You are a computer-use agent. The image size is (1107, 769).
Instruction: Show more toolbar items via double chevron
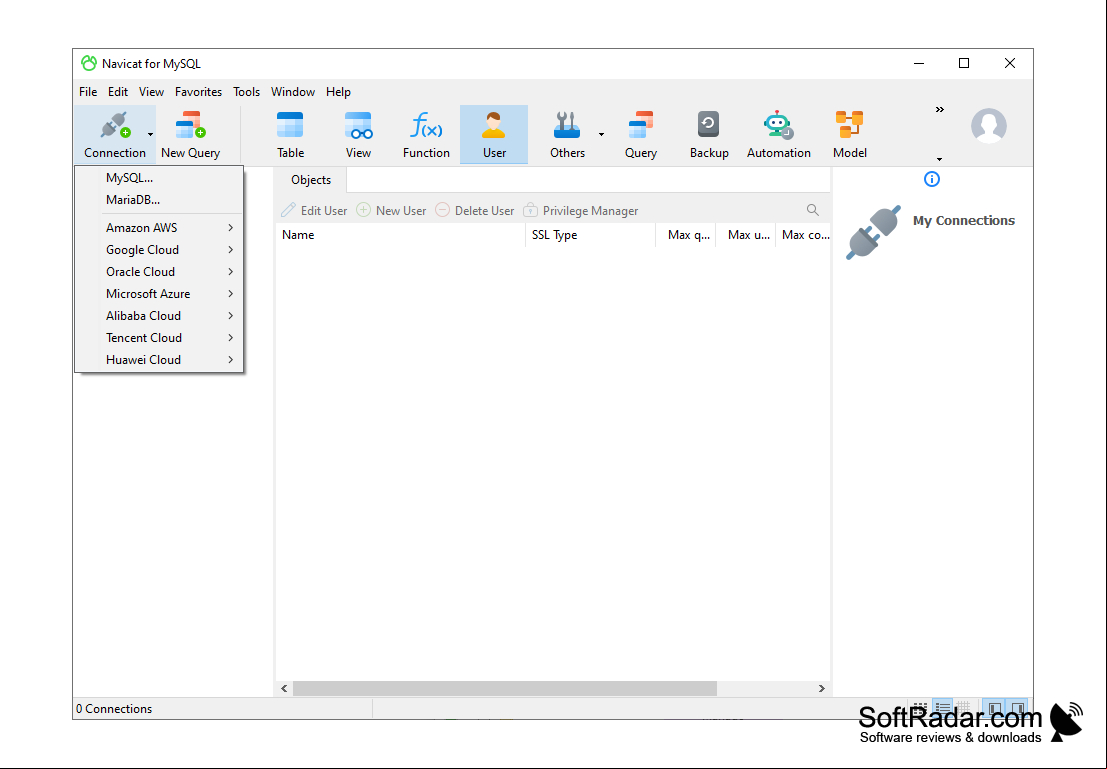pos(940,109)
